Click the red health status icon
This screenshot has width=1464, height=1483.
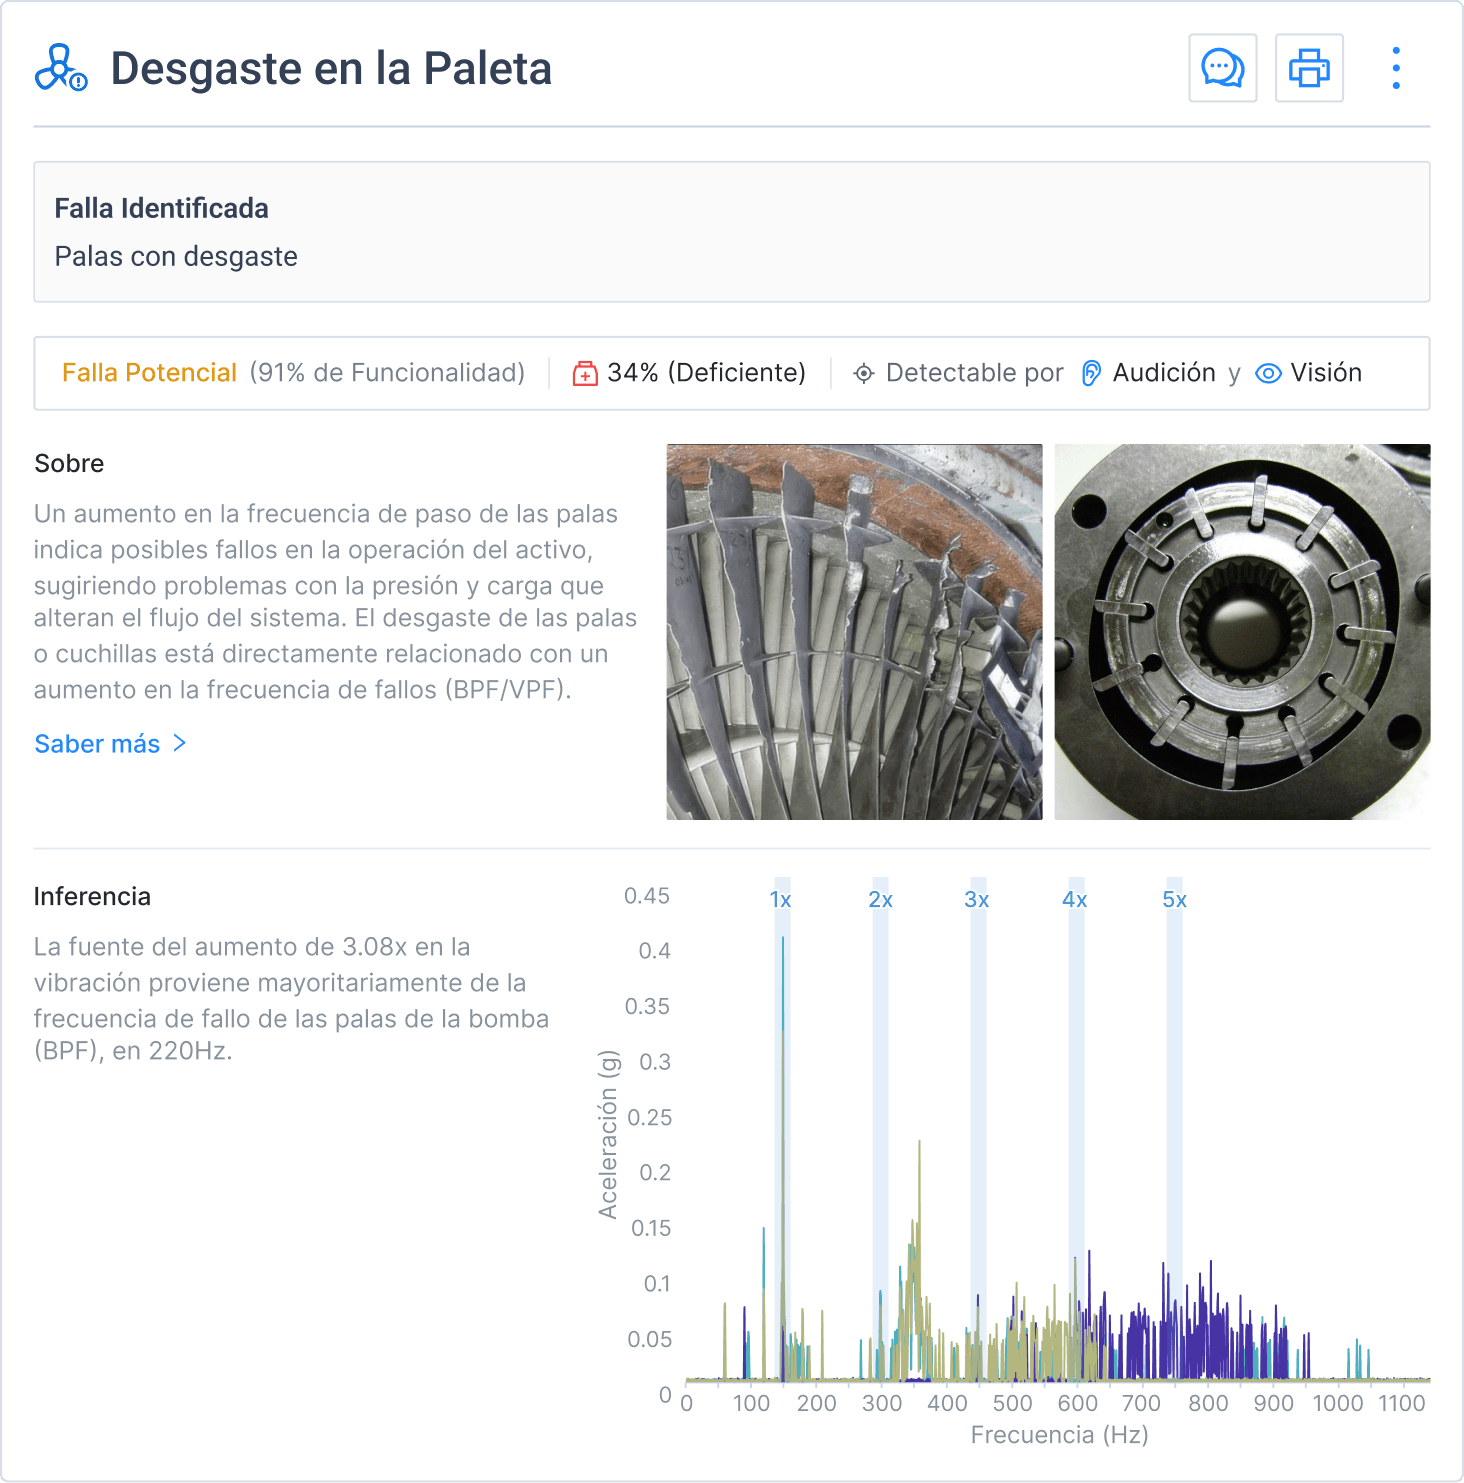(584, 373)
